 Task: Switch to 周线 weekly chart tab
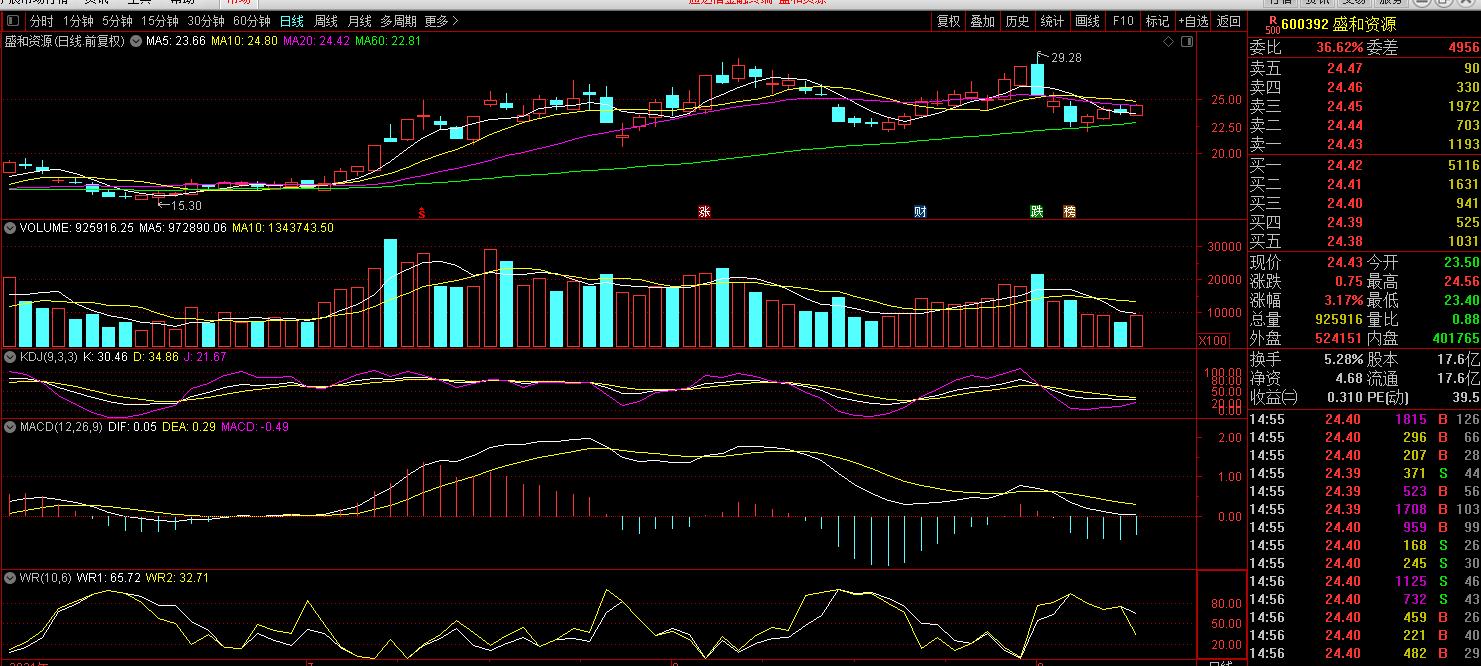[326, 21]
